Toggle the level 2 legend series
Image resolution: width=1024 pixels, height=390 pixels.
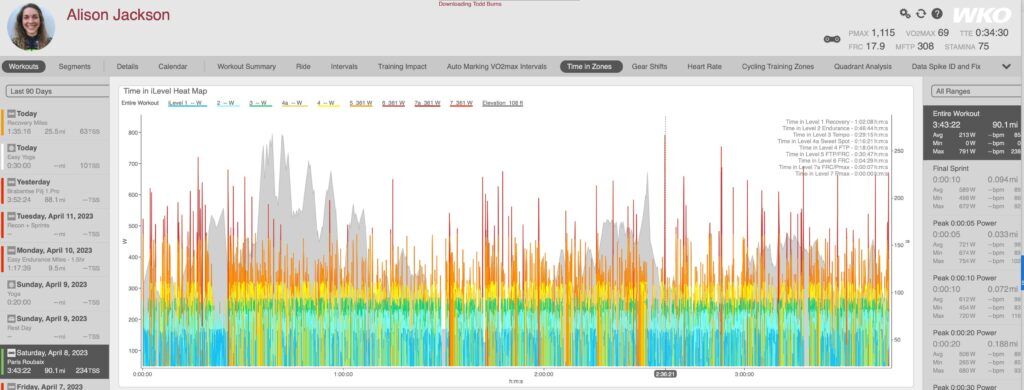tap(227, 104)
